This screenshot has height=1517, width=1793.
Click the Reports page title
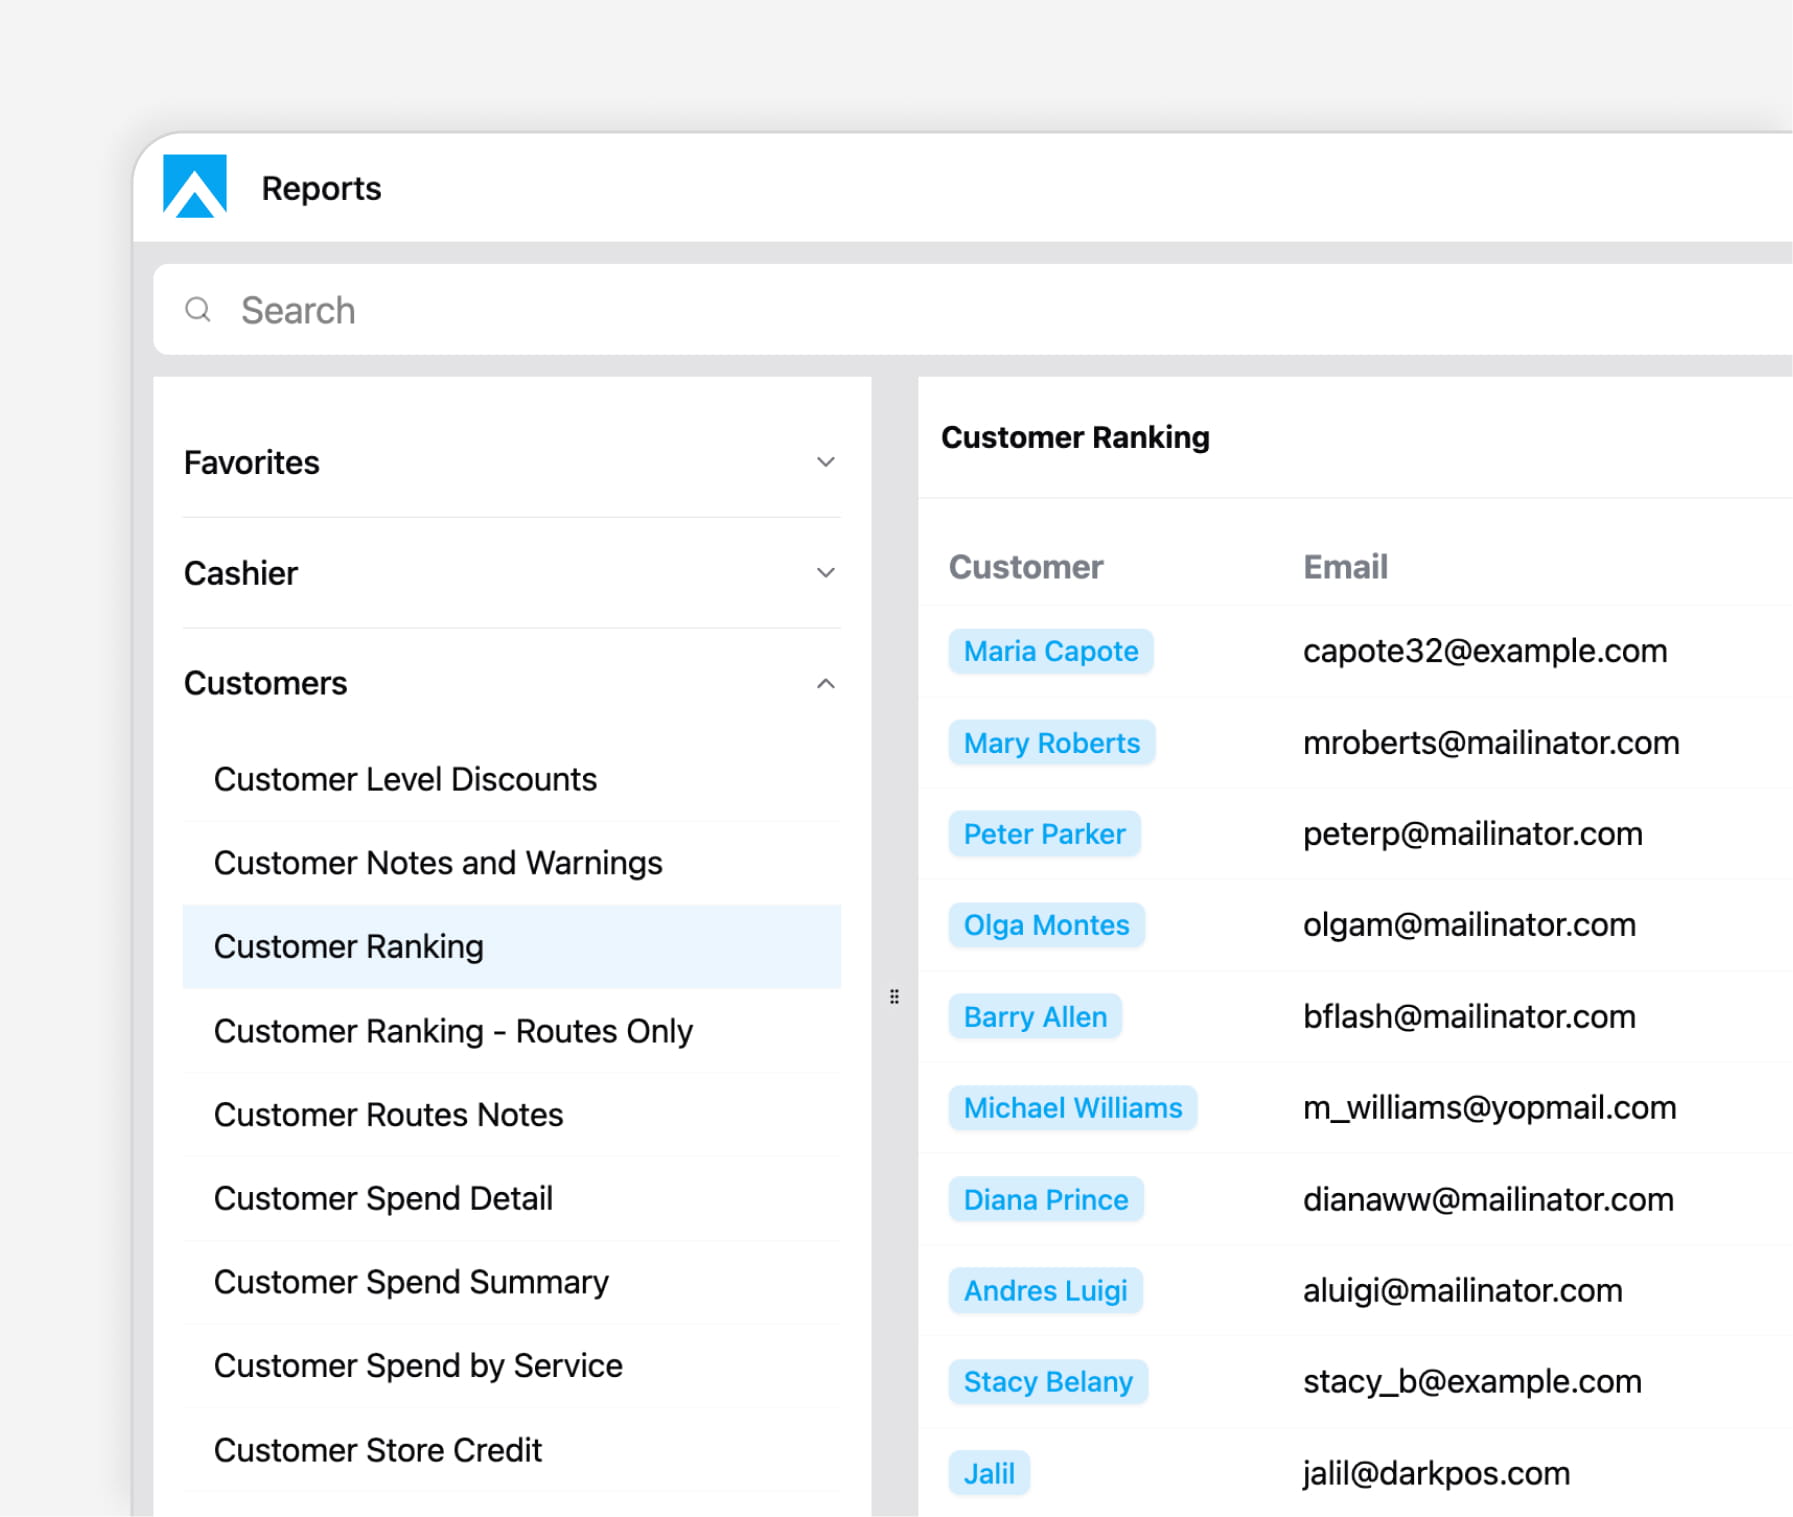[321, 188]
